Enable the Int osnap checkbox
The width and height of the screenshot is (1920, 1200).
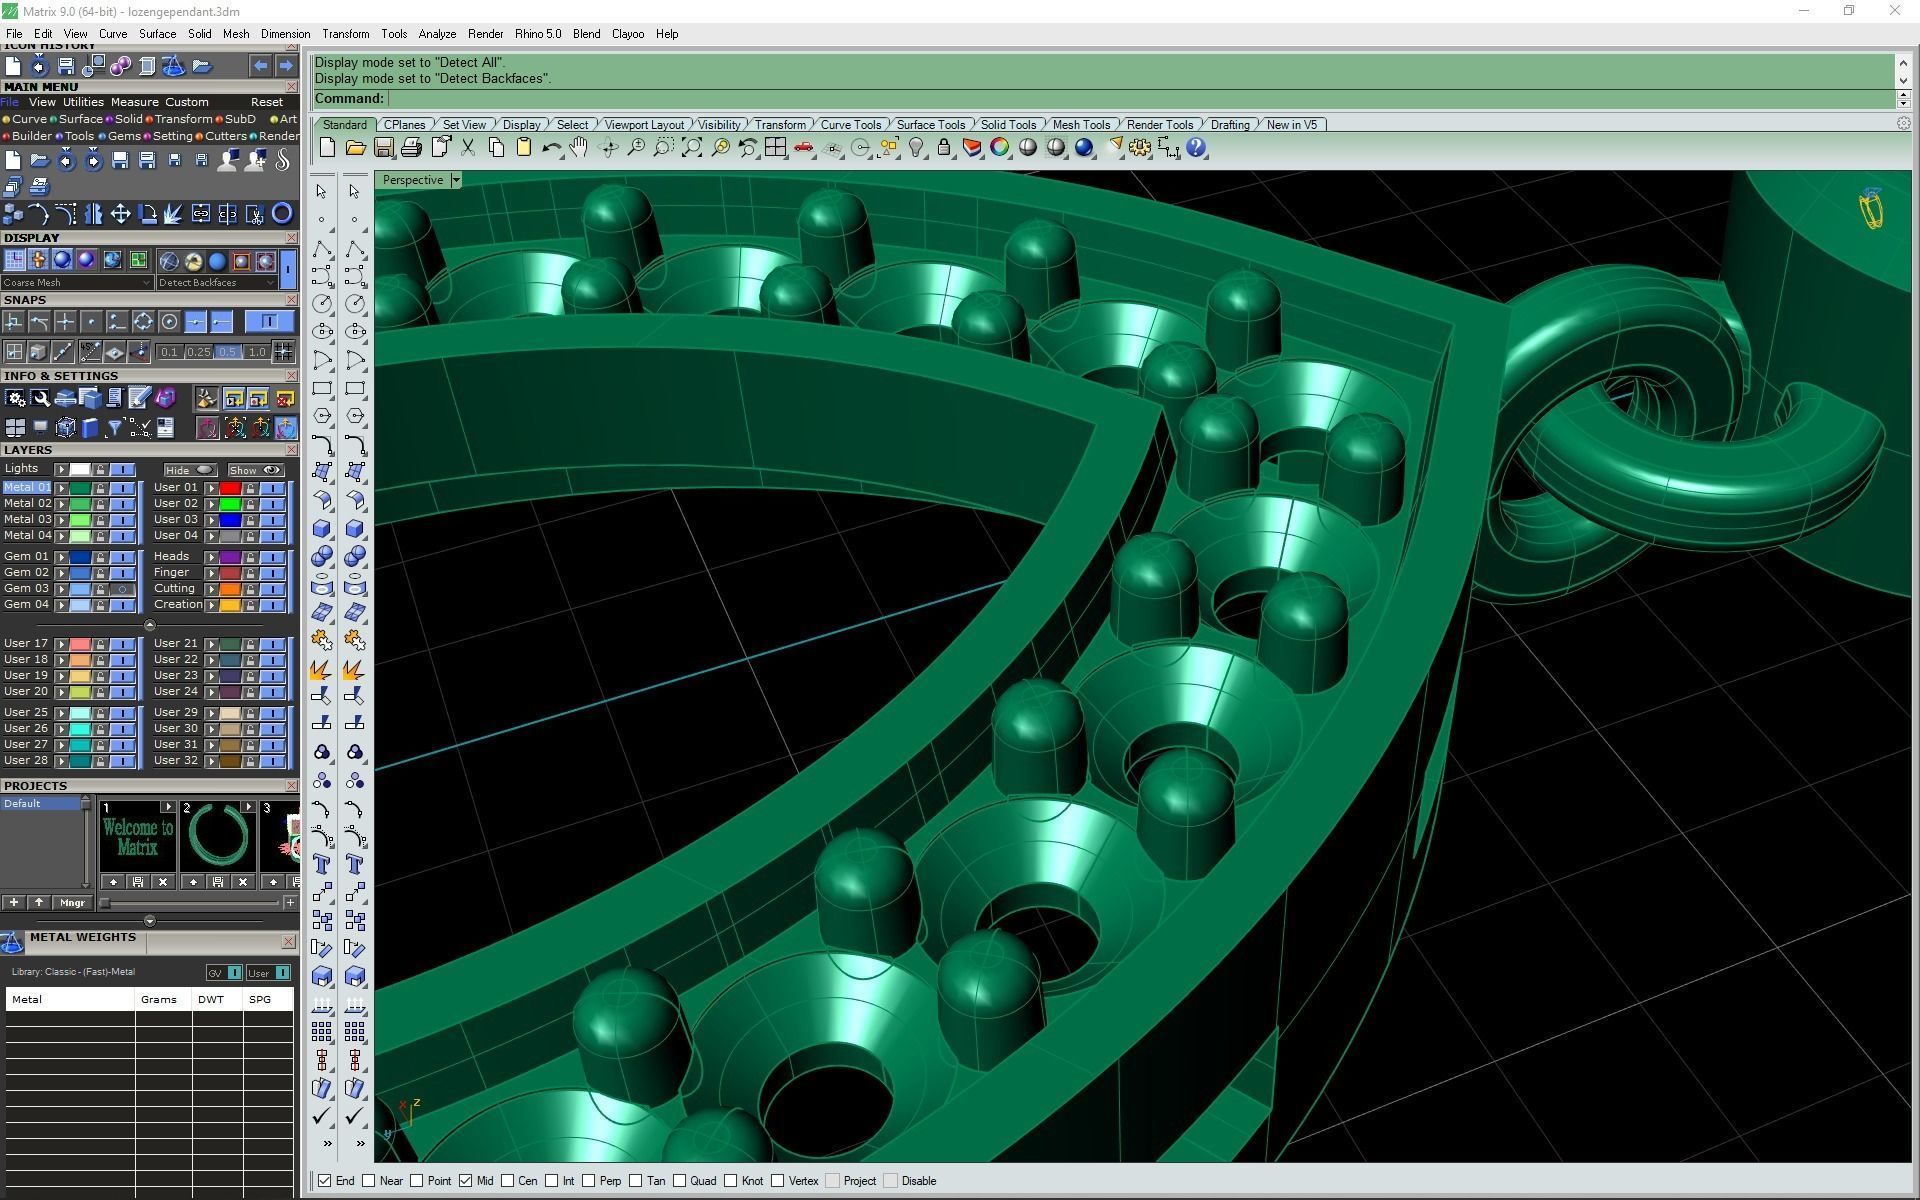[551, 1181]
